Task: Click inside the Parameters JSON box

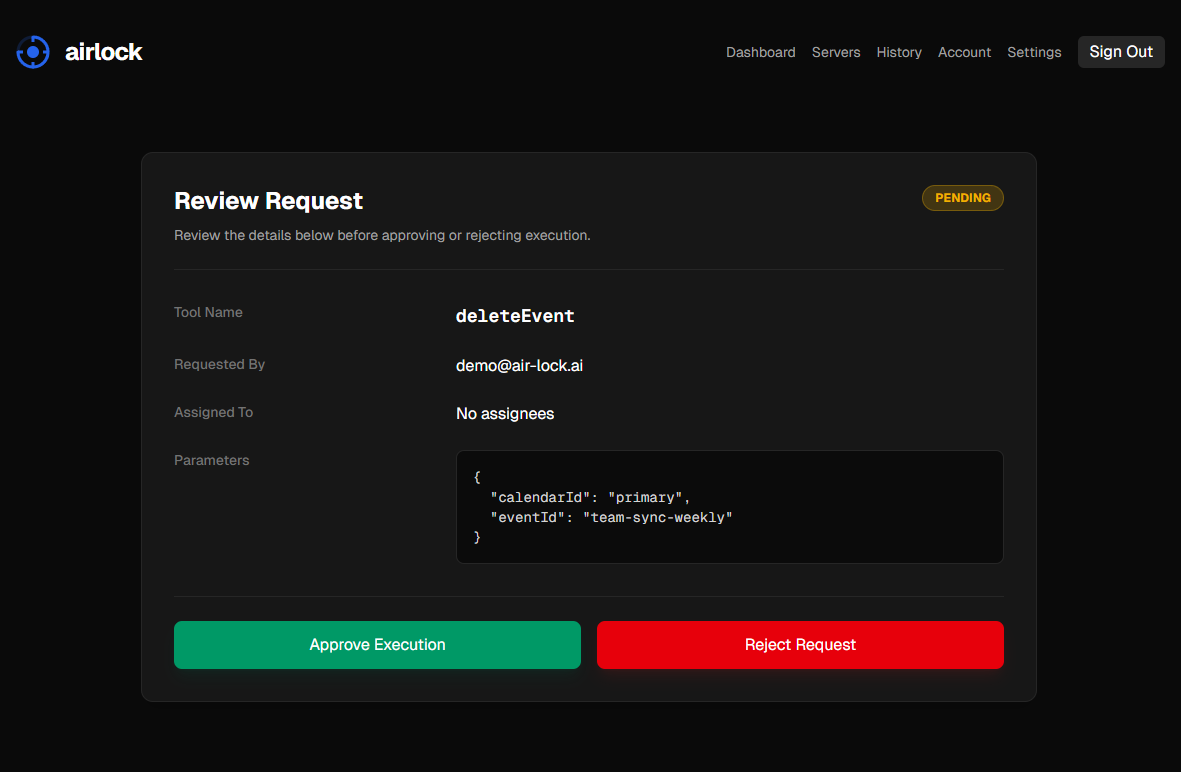Action: tap(730, 507)
